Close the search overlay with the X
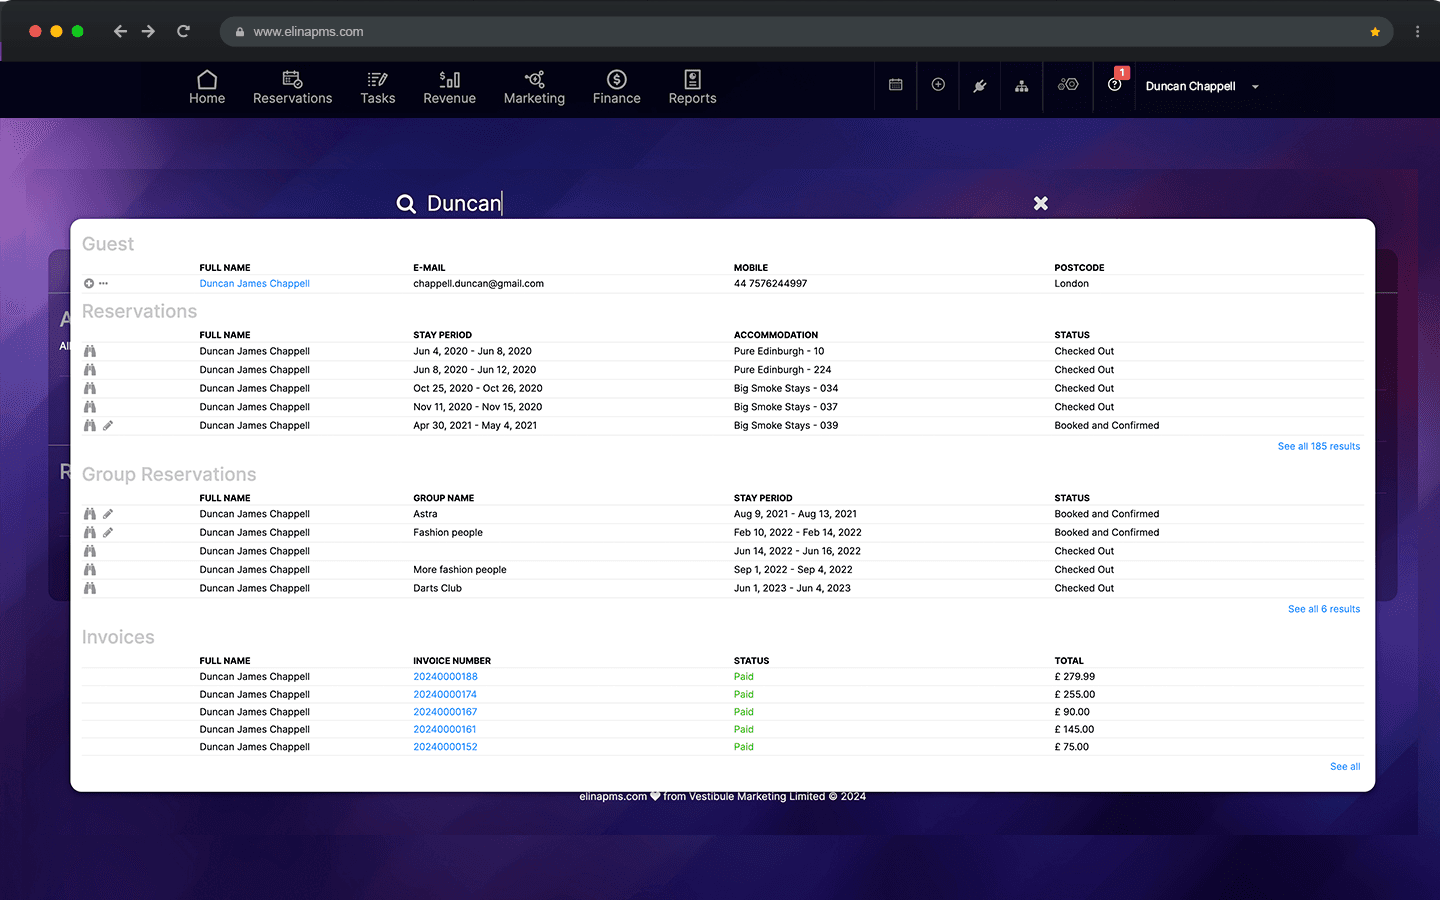The image size is (1440, 900). pyautogui.click(x=1041, y=203)
